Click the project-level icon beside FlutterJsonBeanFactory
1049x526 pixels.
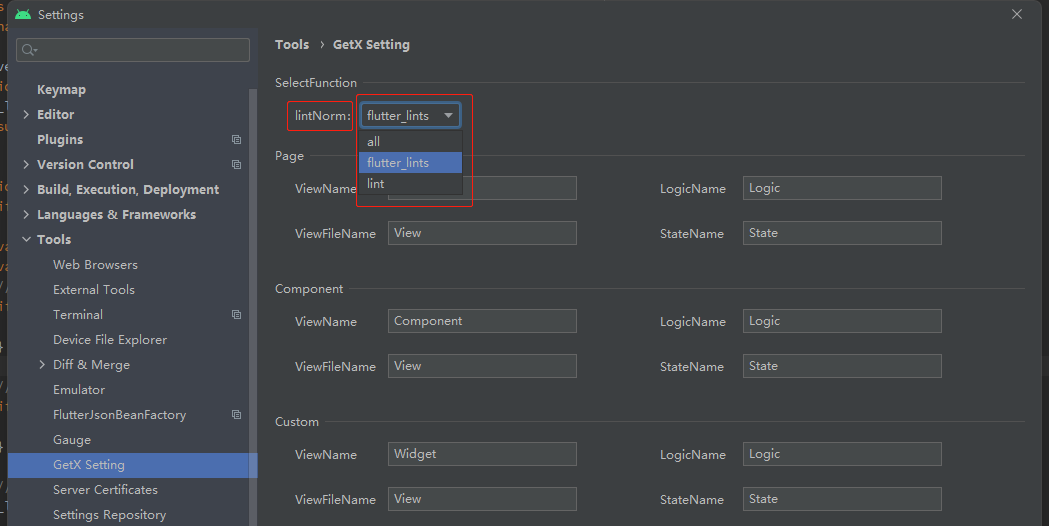(236, 415)
